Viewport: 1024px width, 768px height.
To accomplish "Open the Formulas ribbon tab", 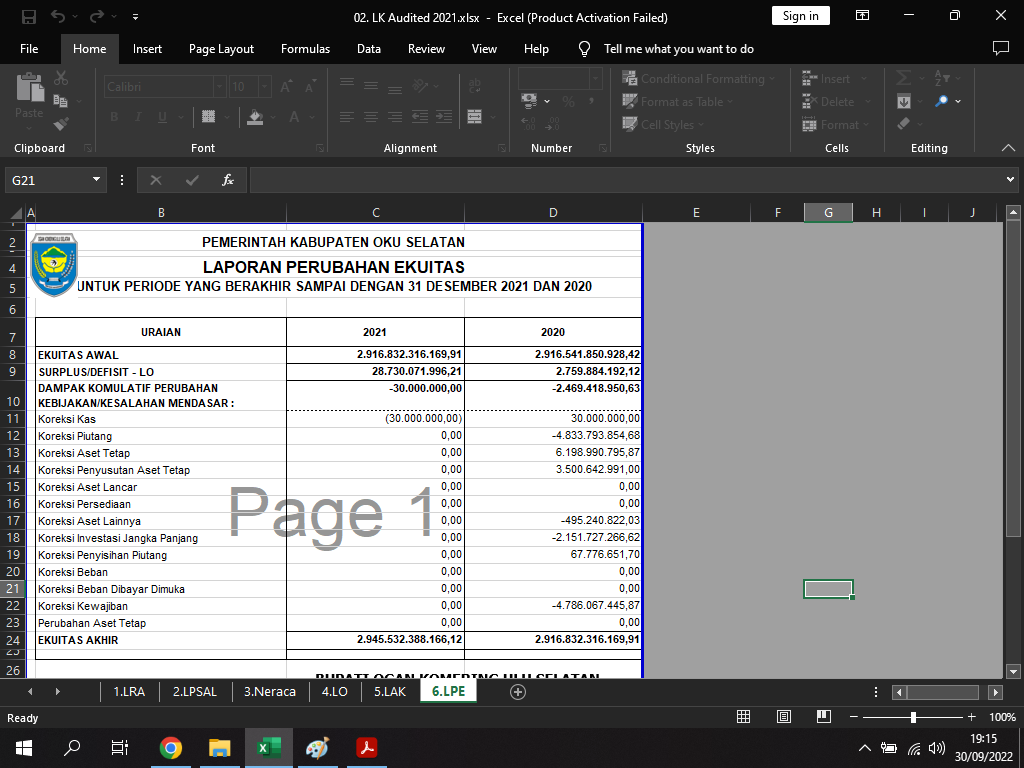I will click(x=305, y=49).
